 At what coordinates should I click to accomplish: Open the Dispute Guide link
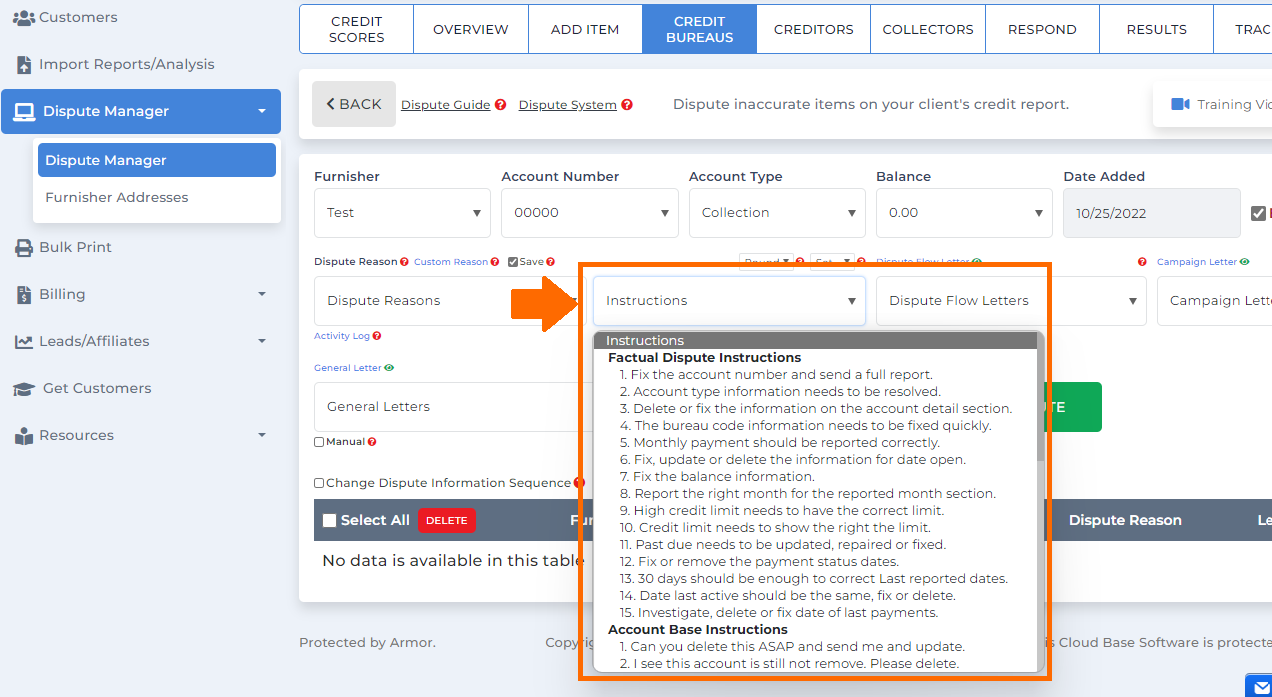[446, 105]
